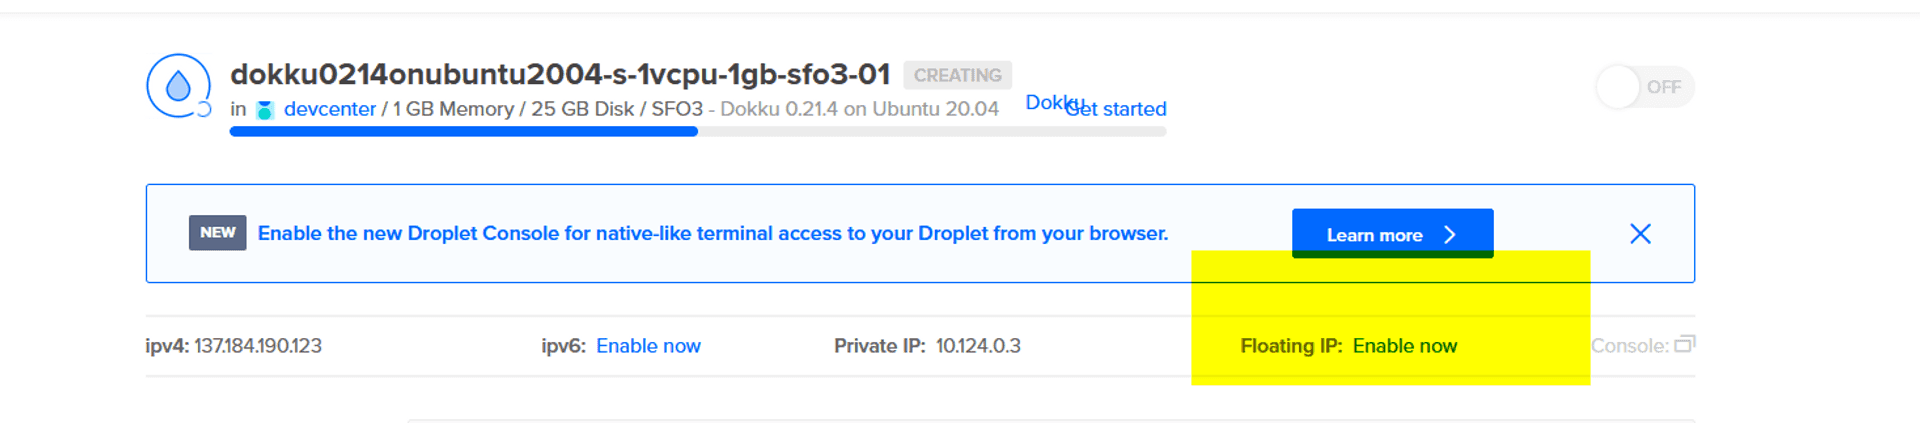This screenshot has width=1920, height=423.
Task: Click the NEW badge in the banner
Action: point(217,233)
